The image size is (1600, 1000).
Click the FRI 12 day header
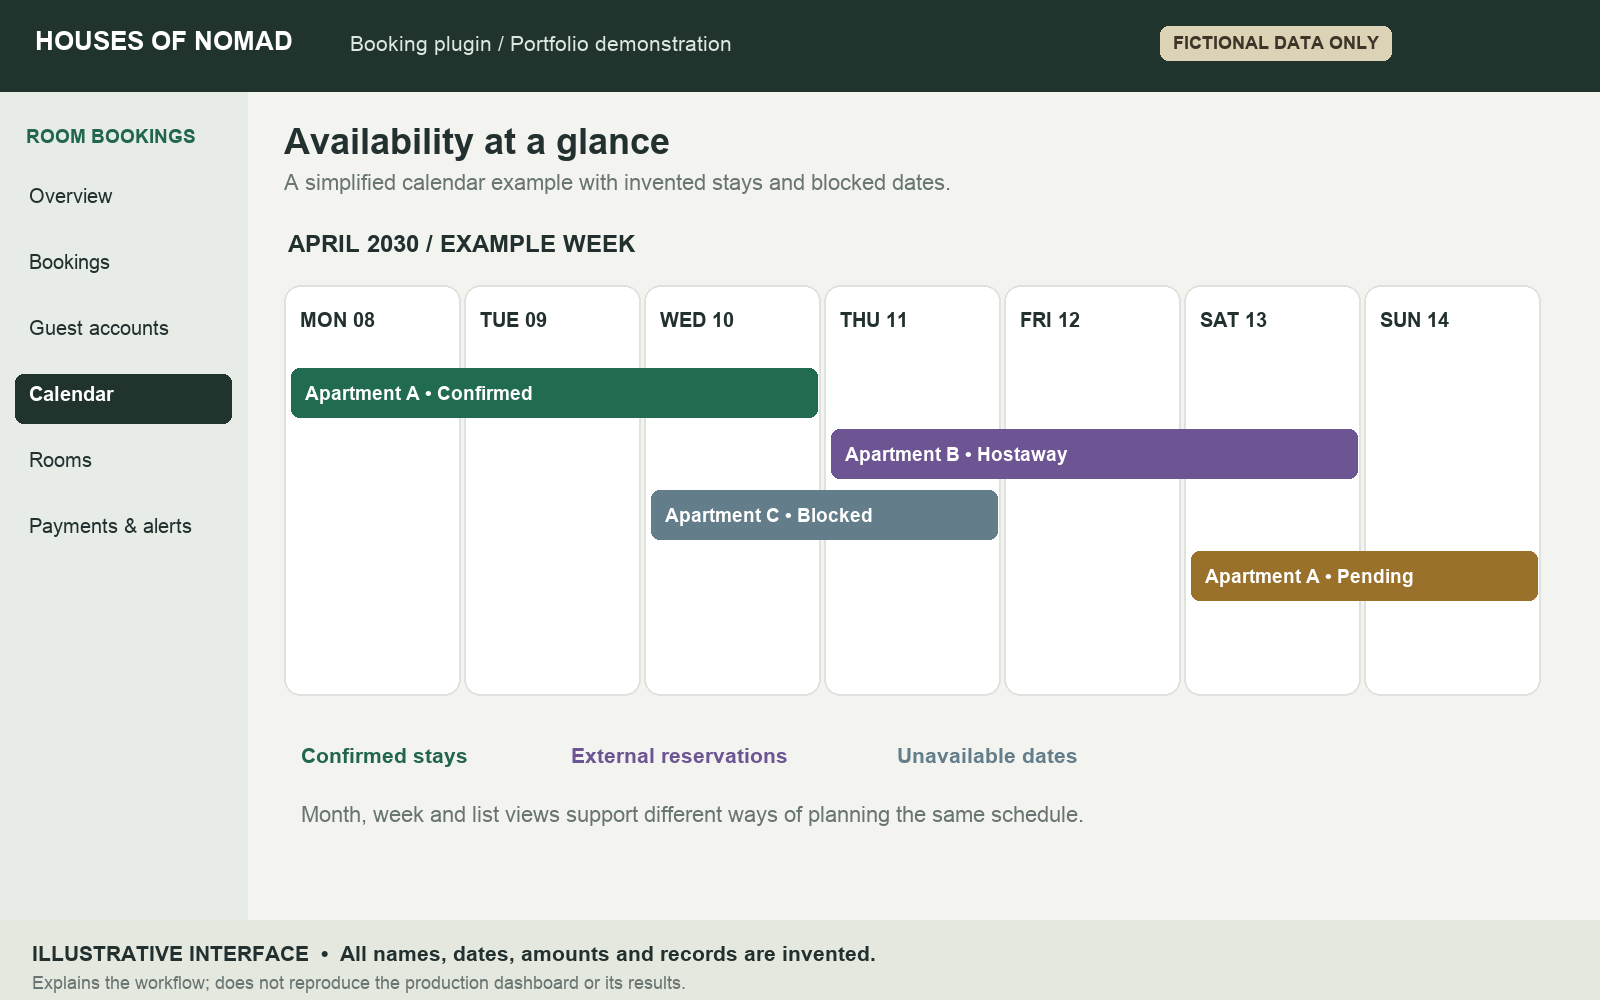point(1050,320)
